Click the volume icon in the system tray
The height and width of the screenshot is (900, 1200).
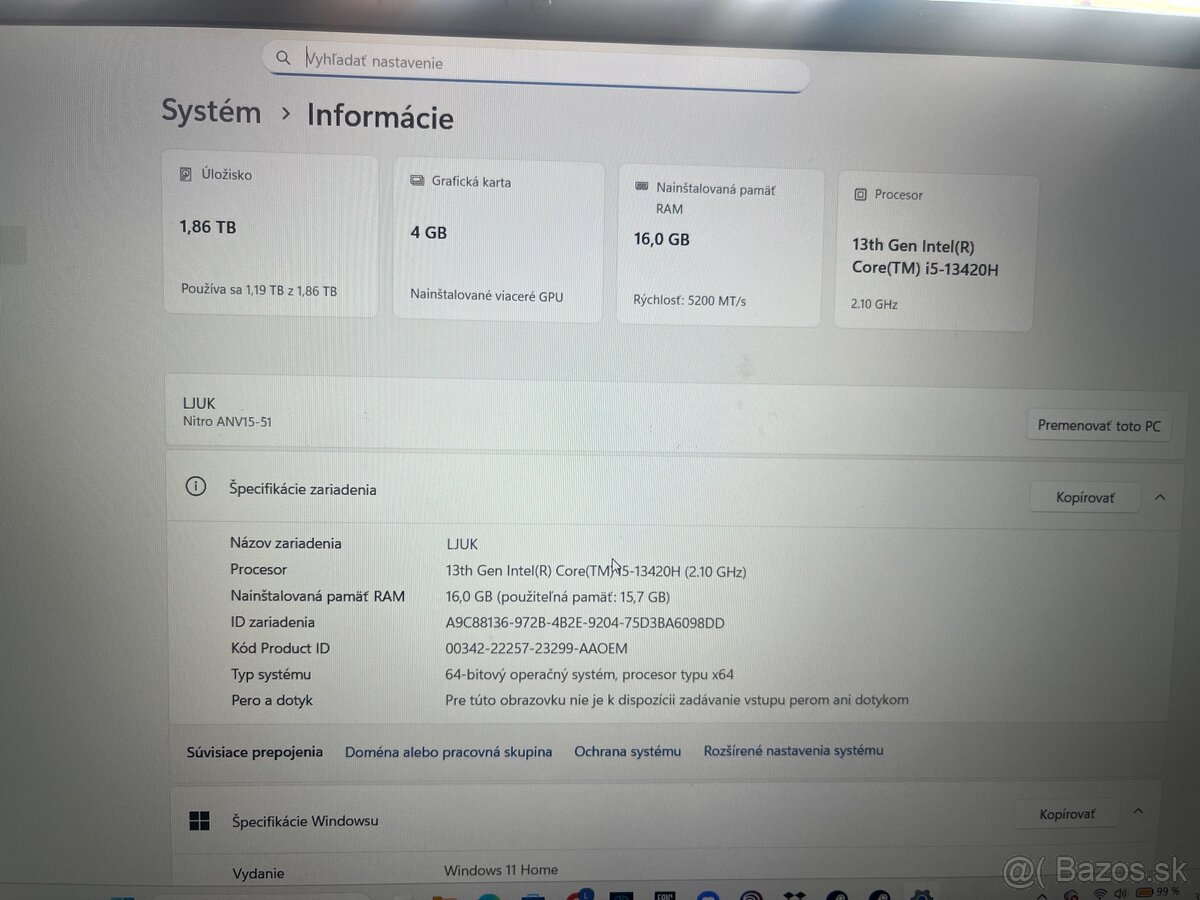(1118, 893)
